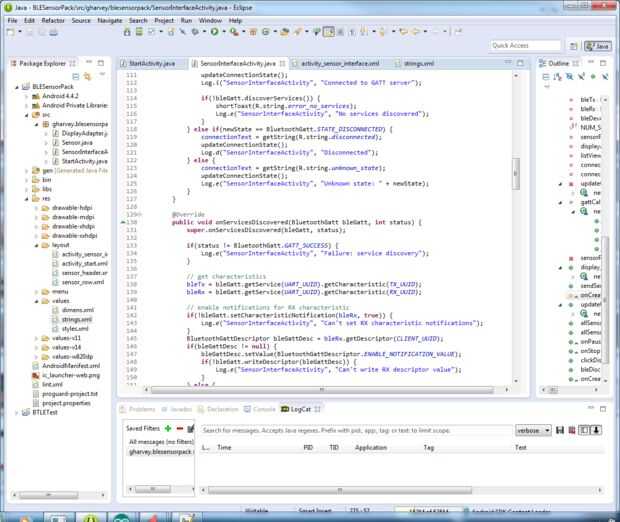Clear the LogCat log icon
Image resolution: width=620 pixels, height=522 pixels.
tap(572, 430)
